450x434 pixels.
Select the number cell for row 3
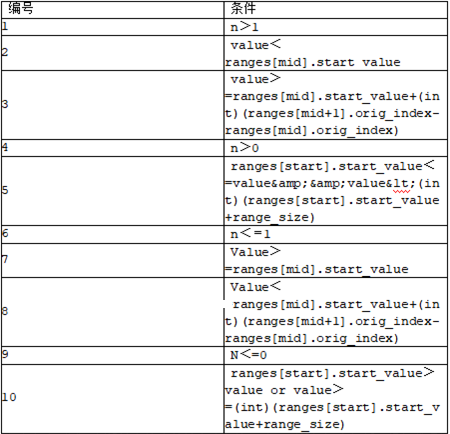(112, 105)
